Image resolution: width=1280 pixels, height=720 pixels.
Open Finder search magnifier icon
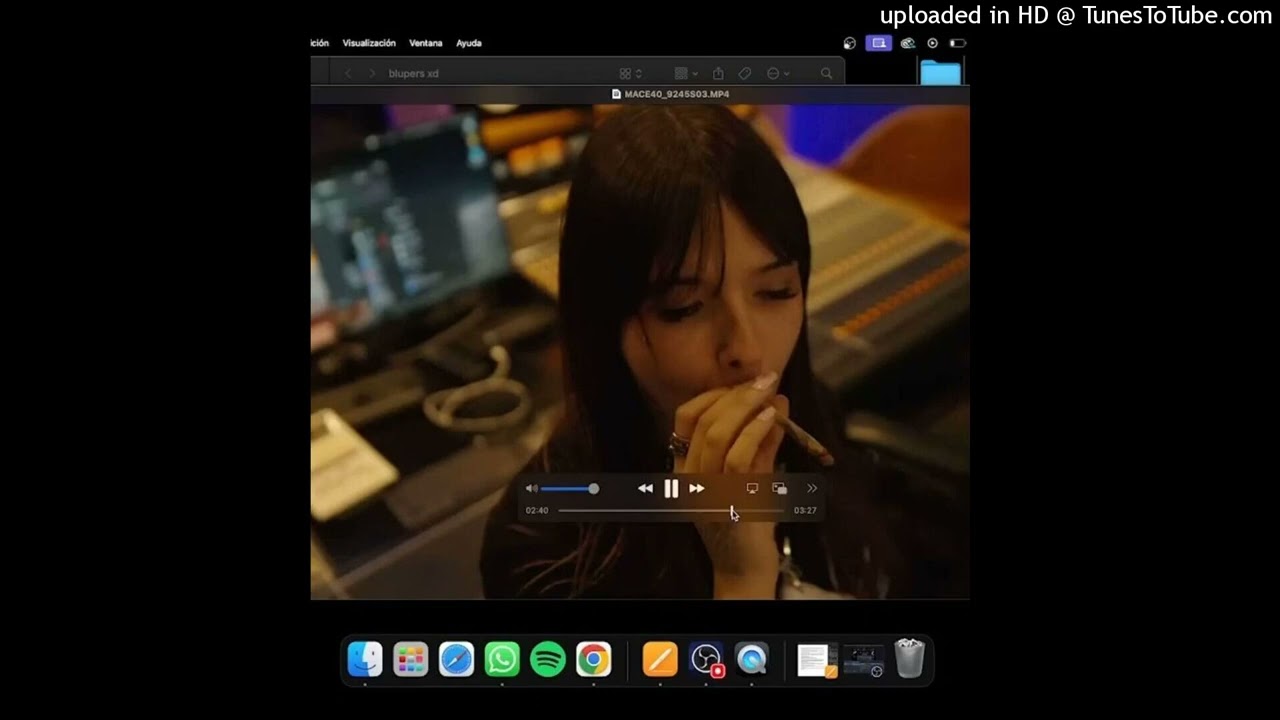click(x=826, y=73)
